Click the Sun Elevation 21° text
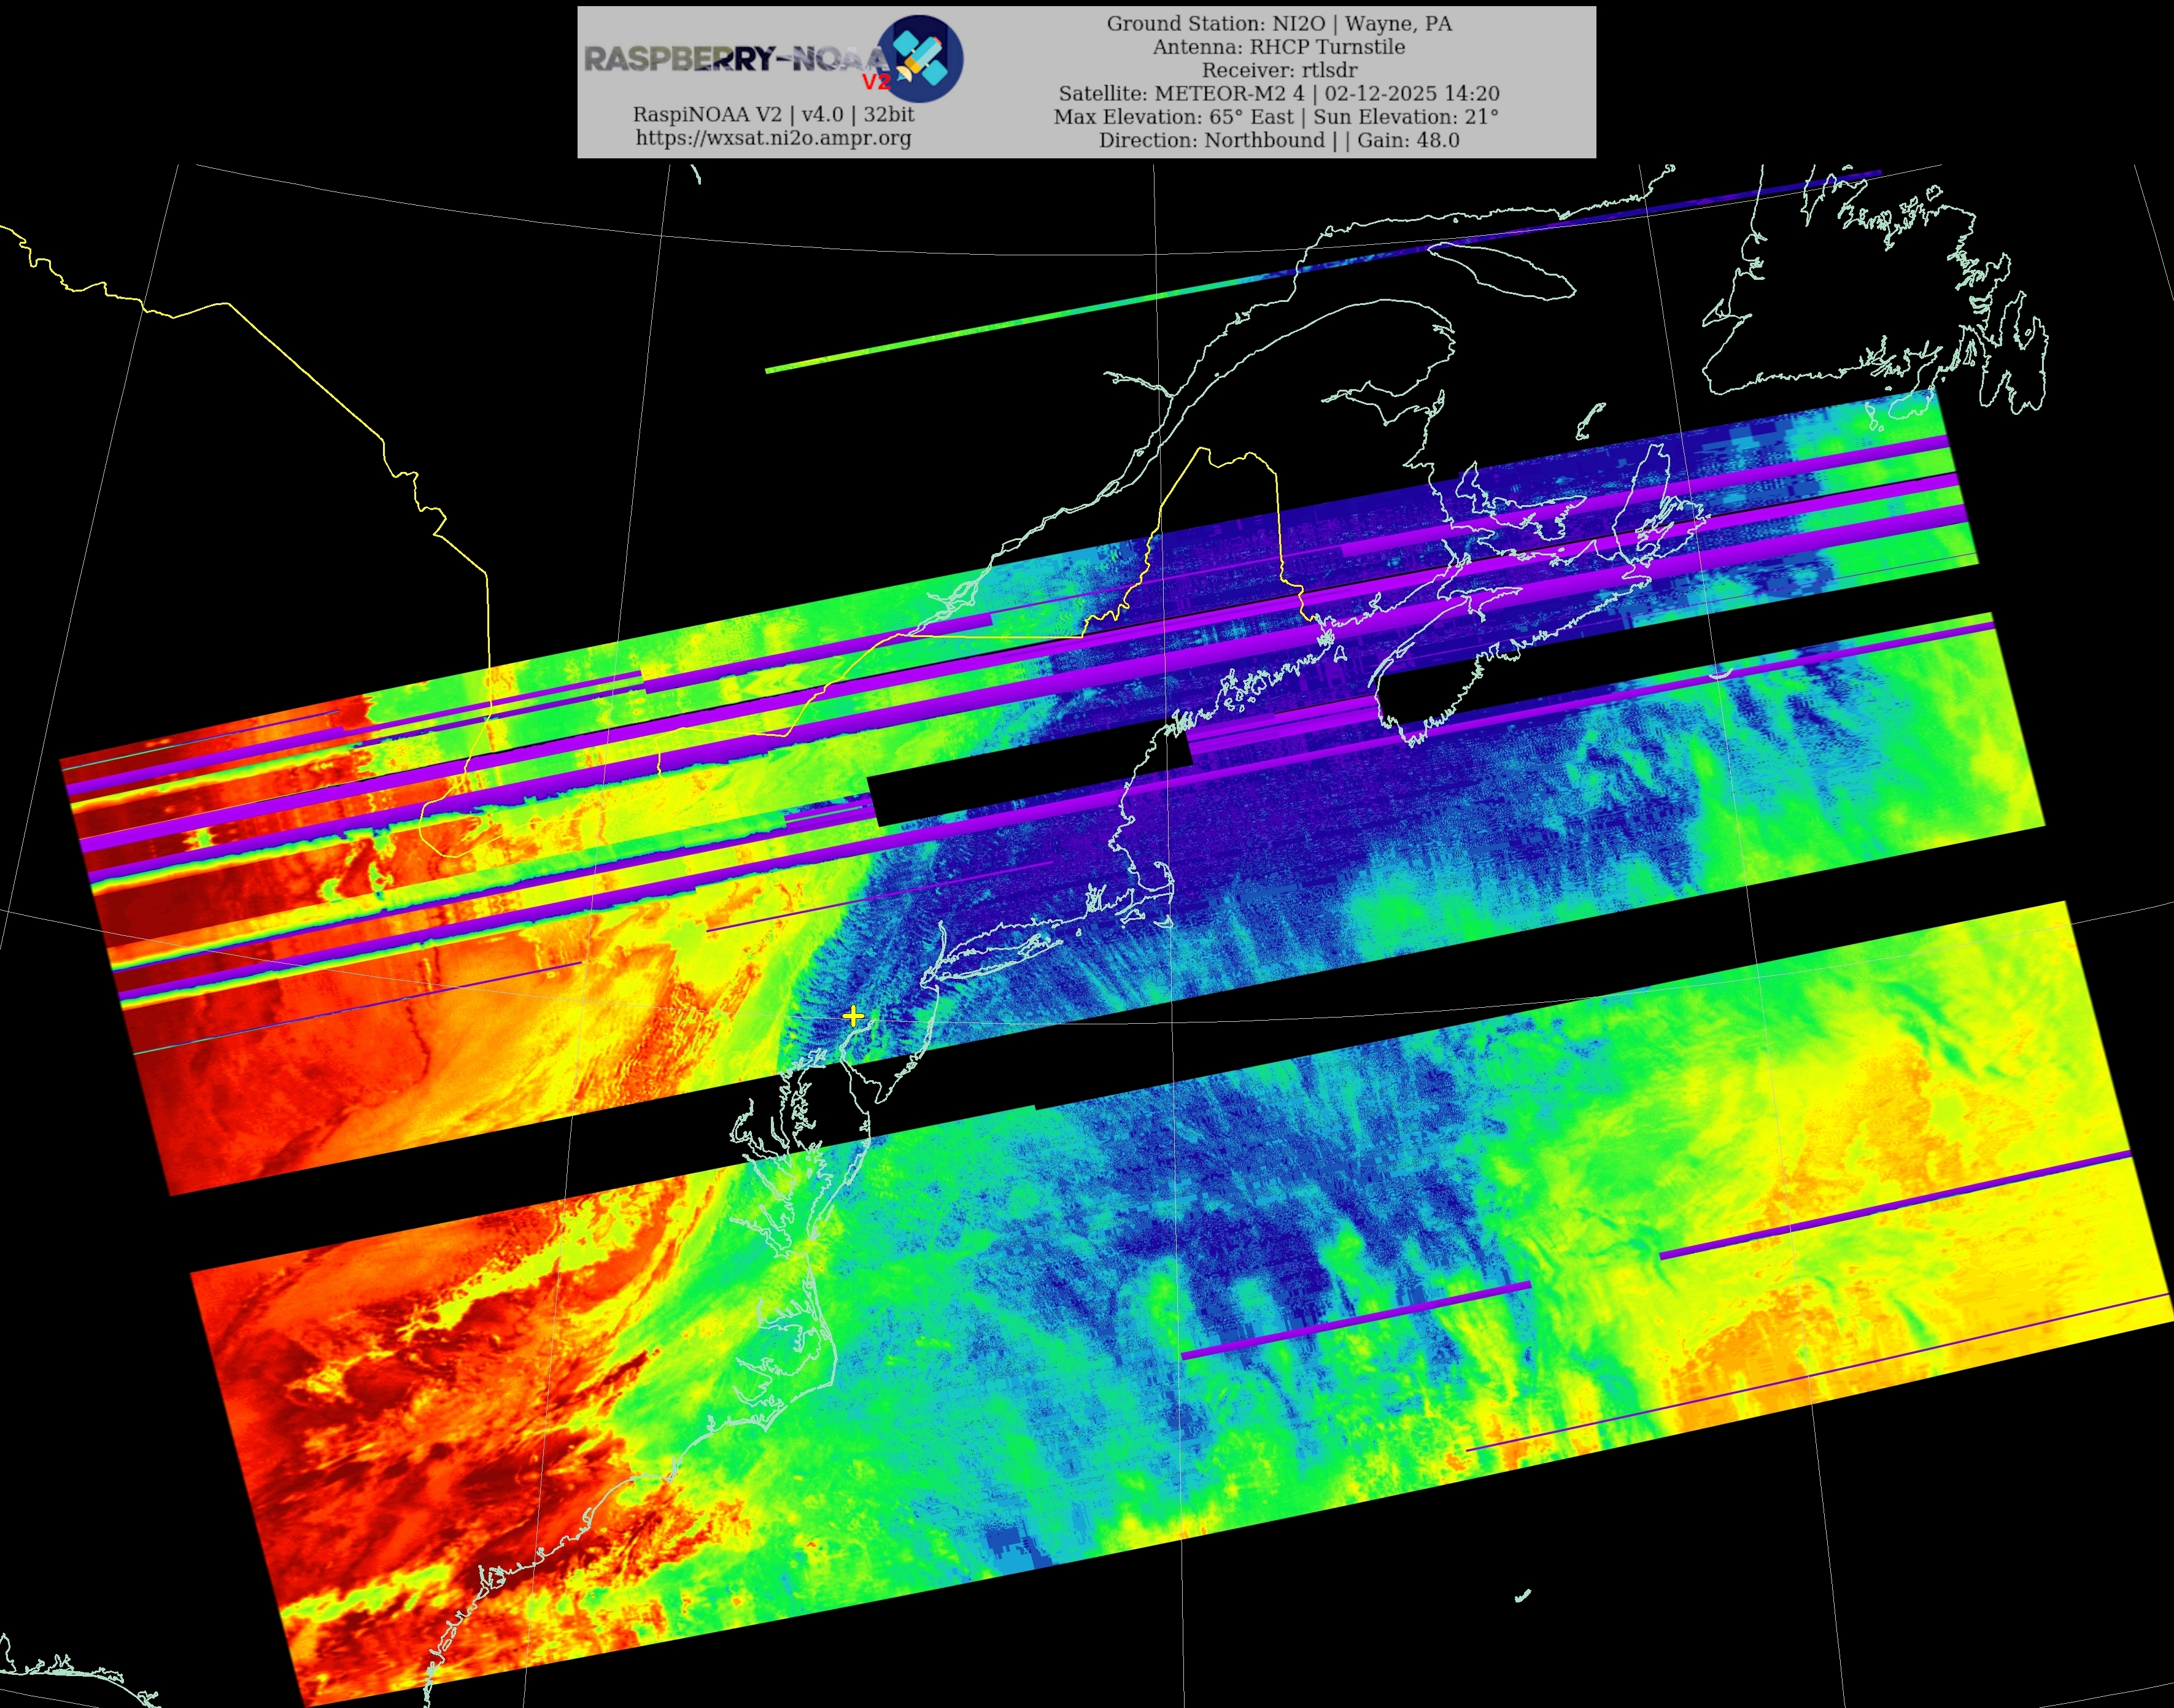 [x=1405, y=116]
